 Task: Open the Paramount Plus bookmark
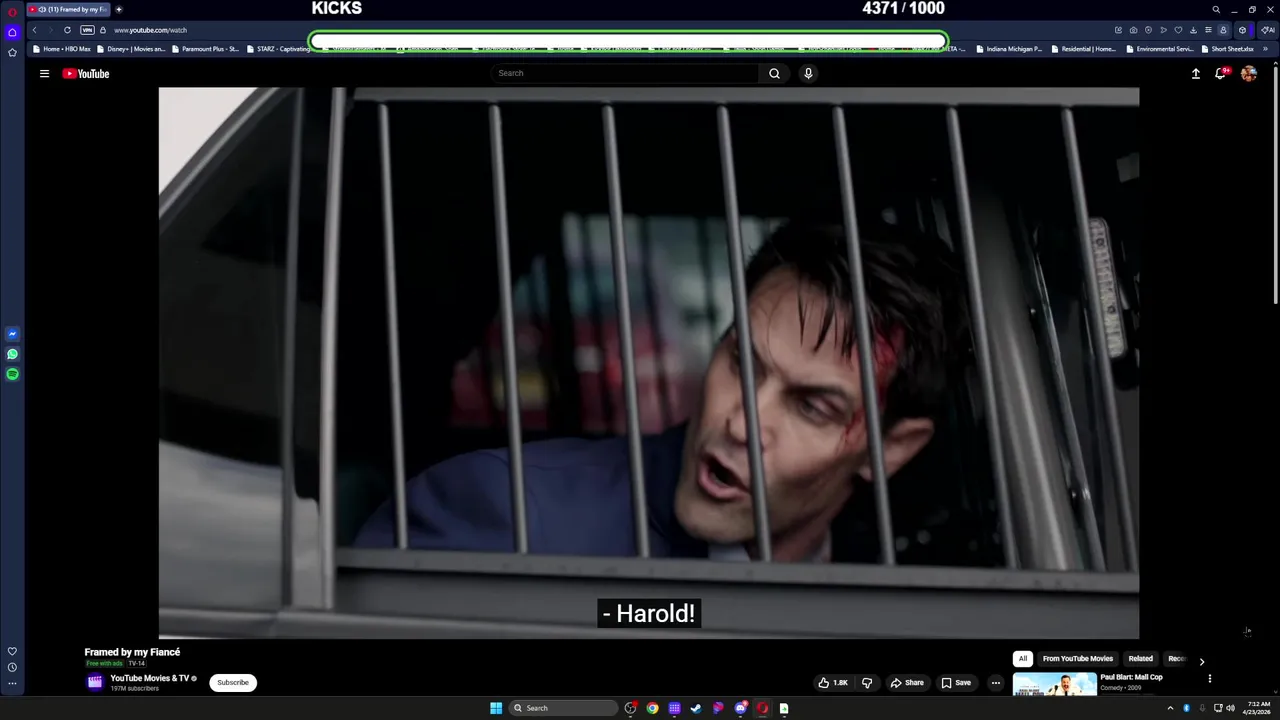click(x=205, y=48)
